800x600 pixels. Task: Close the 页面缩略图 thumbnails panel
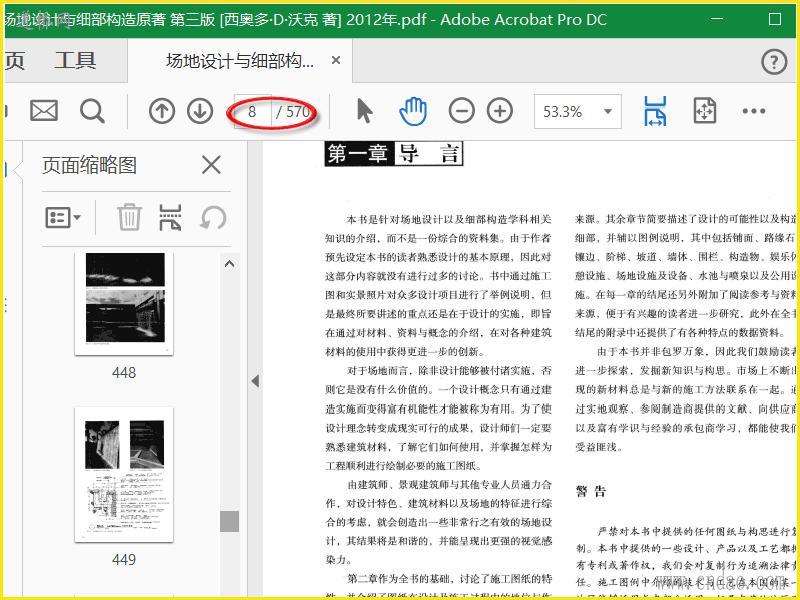211,165
